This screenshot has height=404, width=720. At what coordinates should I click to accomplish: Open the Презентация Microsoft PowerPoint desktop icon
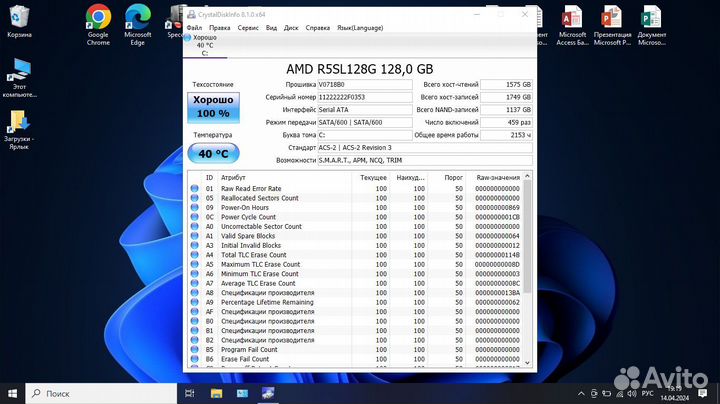(612, 25)
